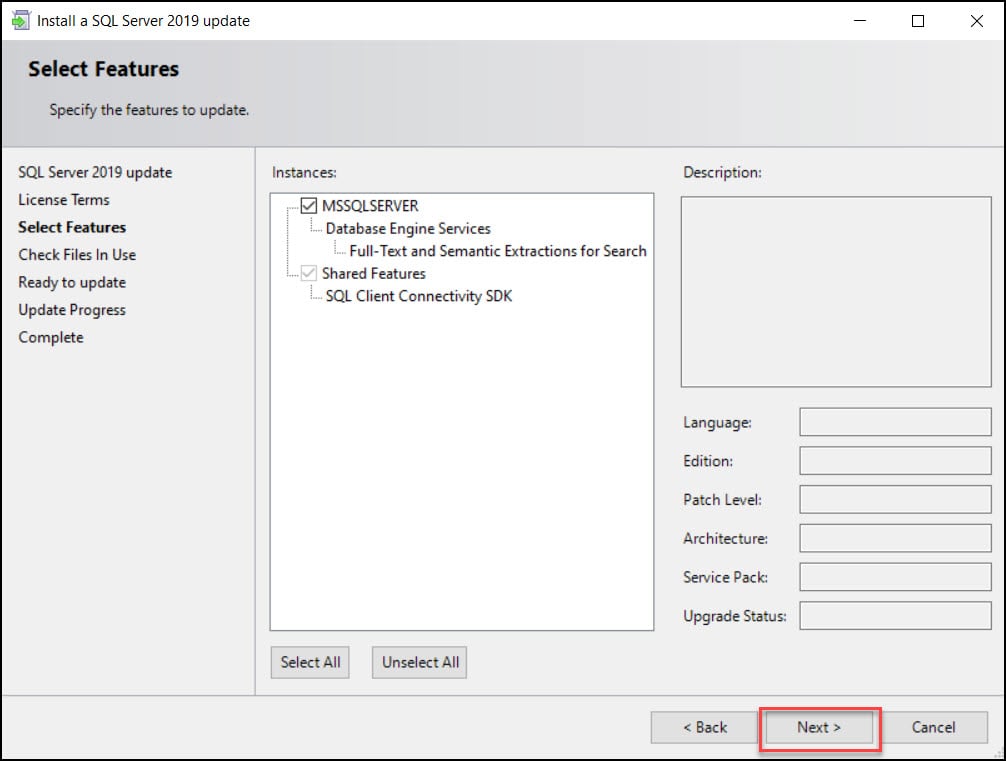The image size is (1006, 761).
Task: Click the Unselect All button
Action: pyautogui.click(x=420, y=662)
